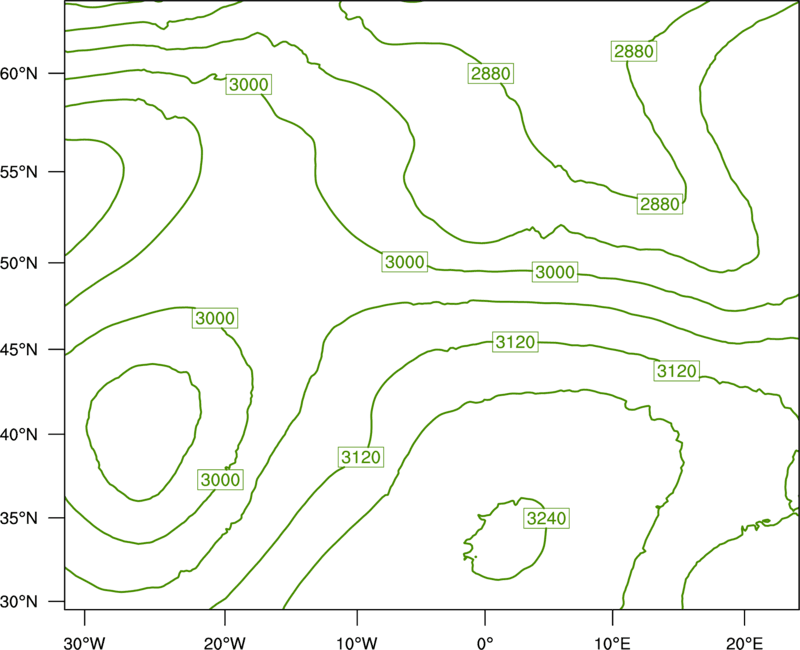The width and height of the screenshot is (800, 650).
Task: Click the 3240 contour label
Action: point(546,518)
